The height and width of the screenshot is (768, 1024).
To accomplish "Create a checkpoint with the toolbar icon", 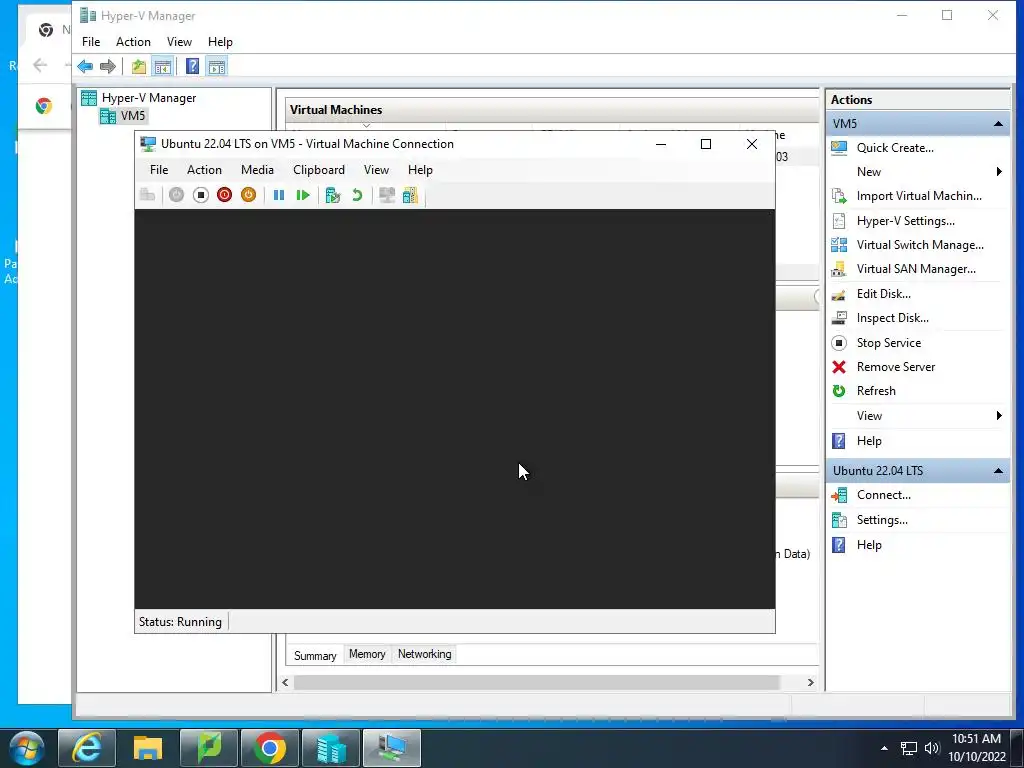I will point(333,195).
